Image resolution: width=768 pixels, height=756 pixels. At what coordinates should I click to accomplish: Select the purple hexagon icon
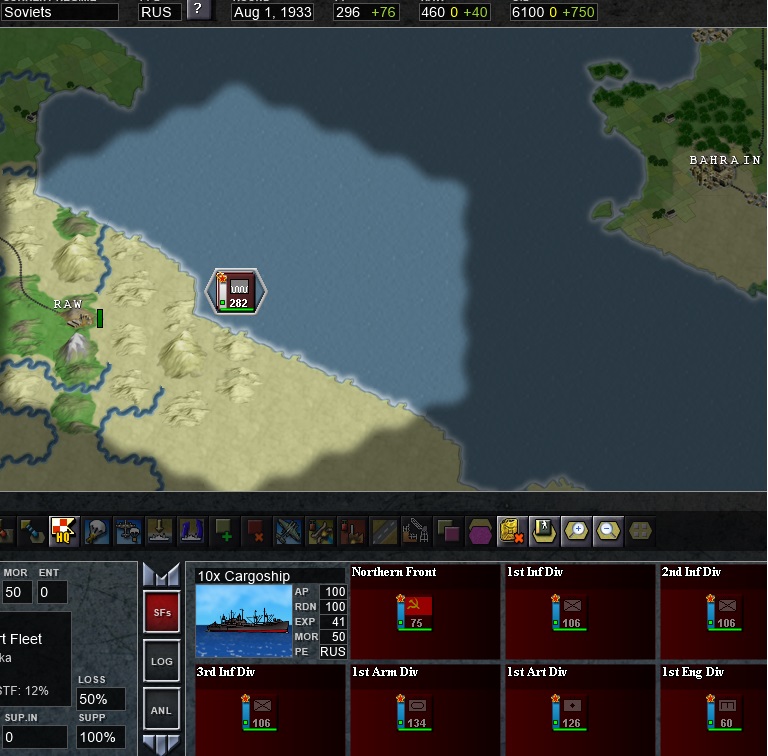480,531
